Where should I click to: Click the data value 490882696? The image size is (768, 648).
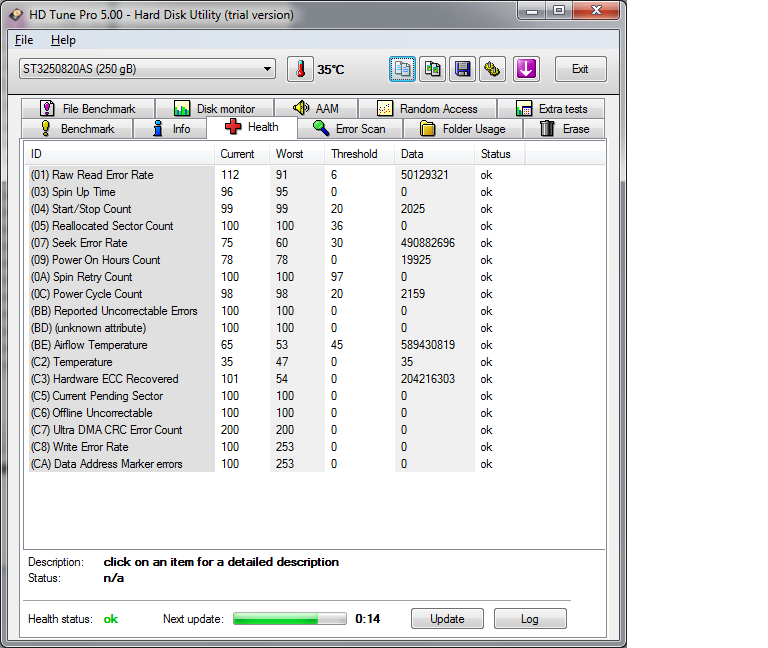point(428,243)
